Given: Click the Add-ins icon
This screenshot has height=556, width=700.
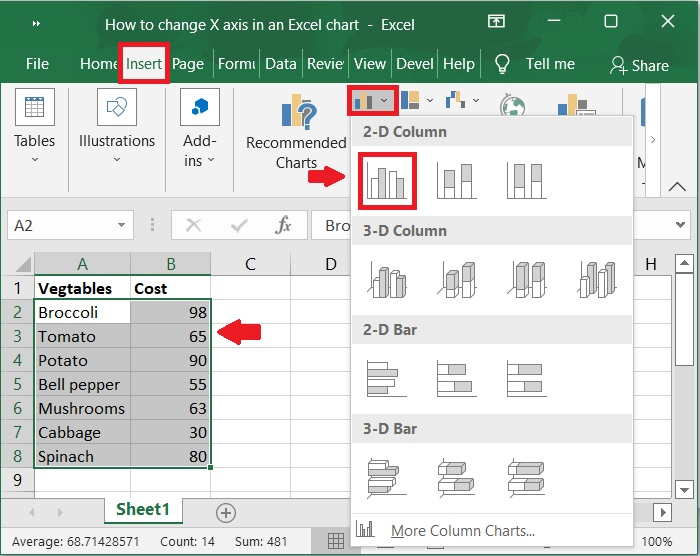Looking at the screenshot, I should pos(200,107).
